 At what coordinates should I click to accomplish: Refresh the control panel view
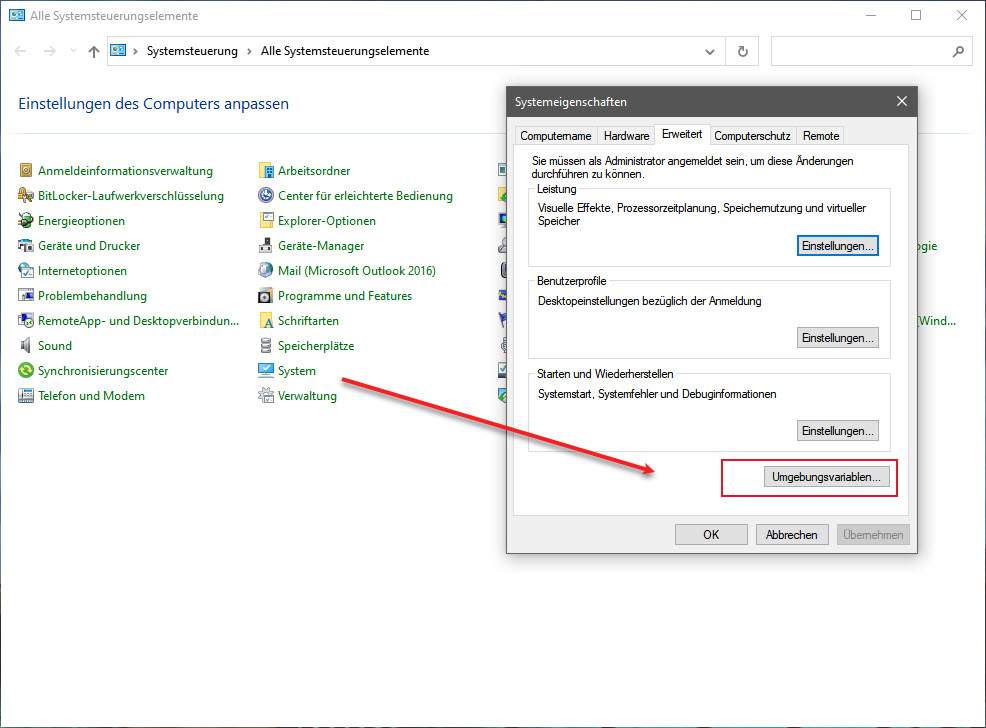743,51
